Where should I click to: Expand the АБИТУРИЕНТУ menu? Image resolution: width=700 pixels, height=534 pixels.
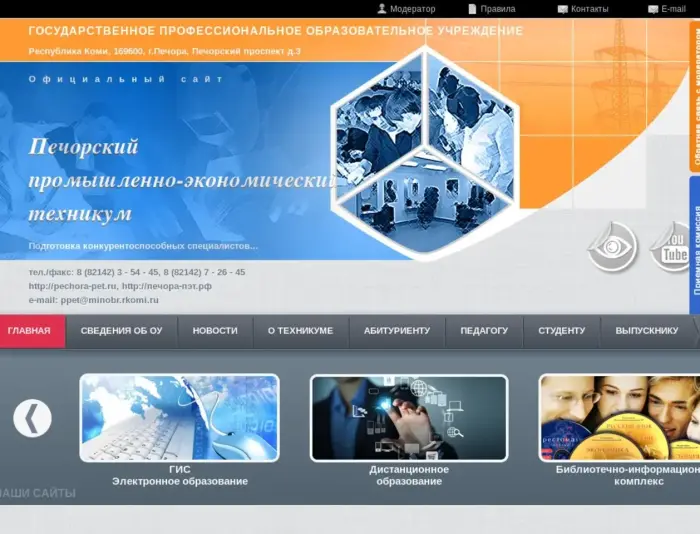click(x=397, y=331)
